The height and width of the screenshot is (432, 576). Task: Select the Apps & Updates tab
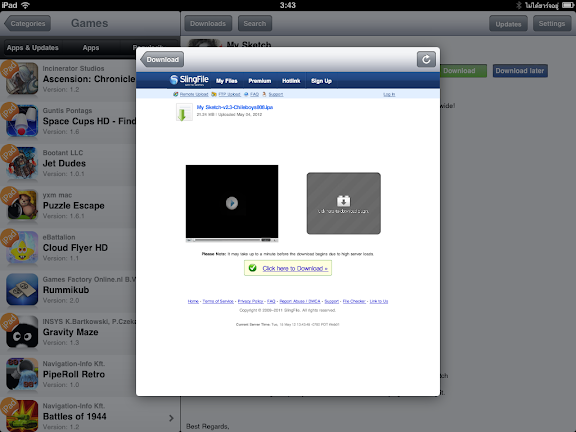32,48
